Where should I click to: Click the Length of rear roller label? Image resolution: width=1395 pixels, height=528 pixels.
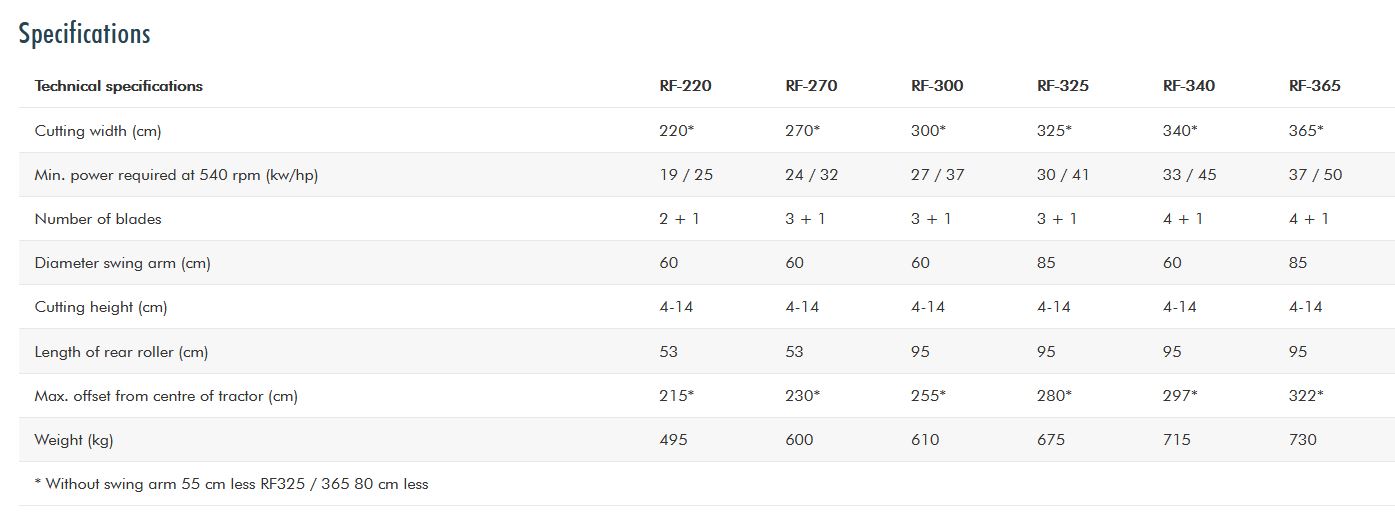click(x=121, y=352)
